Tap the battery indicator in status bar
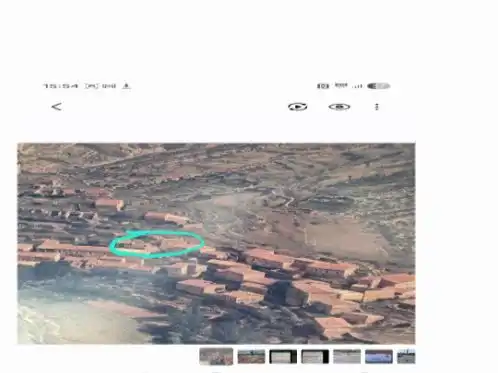498x373 pixels. (379, 86)
